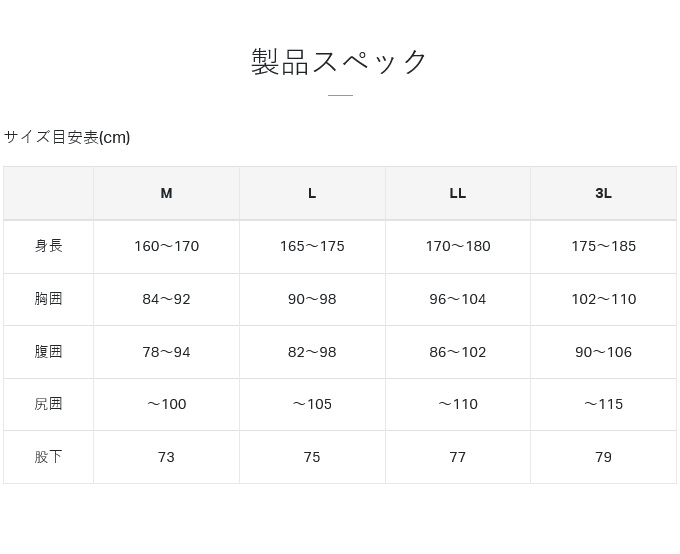Viewport: 680px width, 554px height.
Task: Click the inseam value 77 for LL
Action: click(457, 457)
